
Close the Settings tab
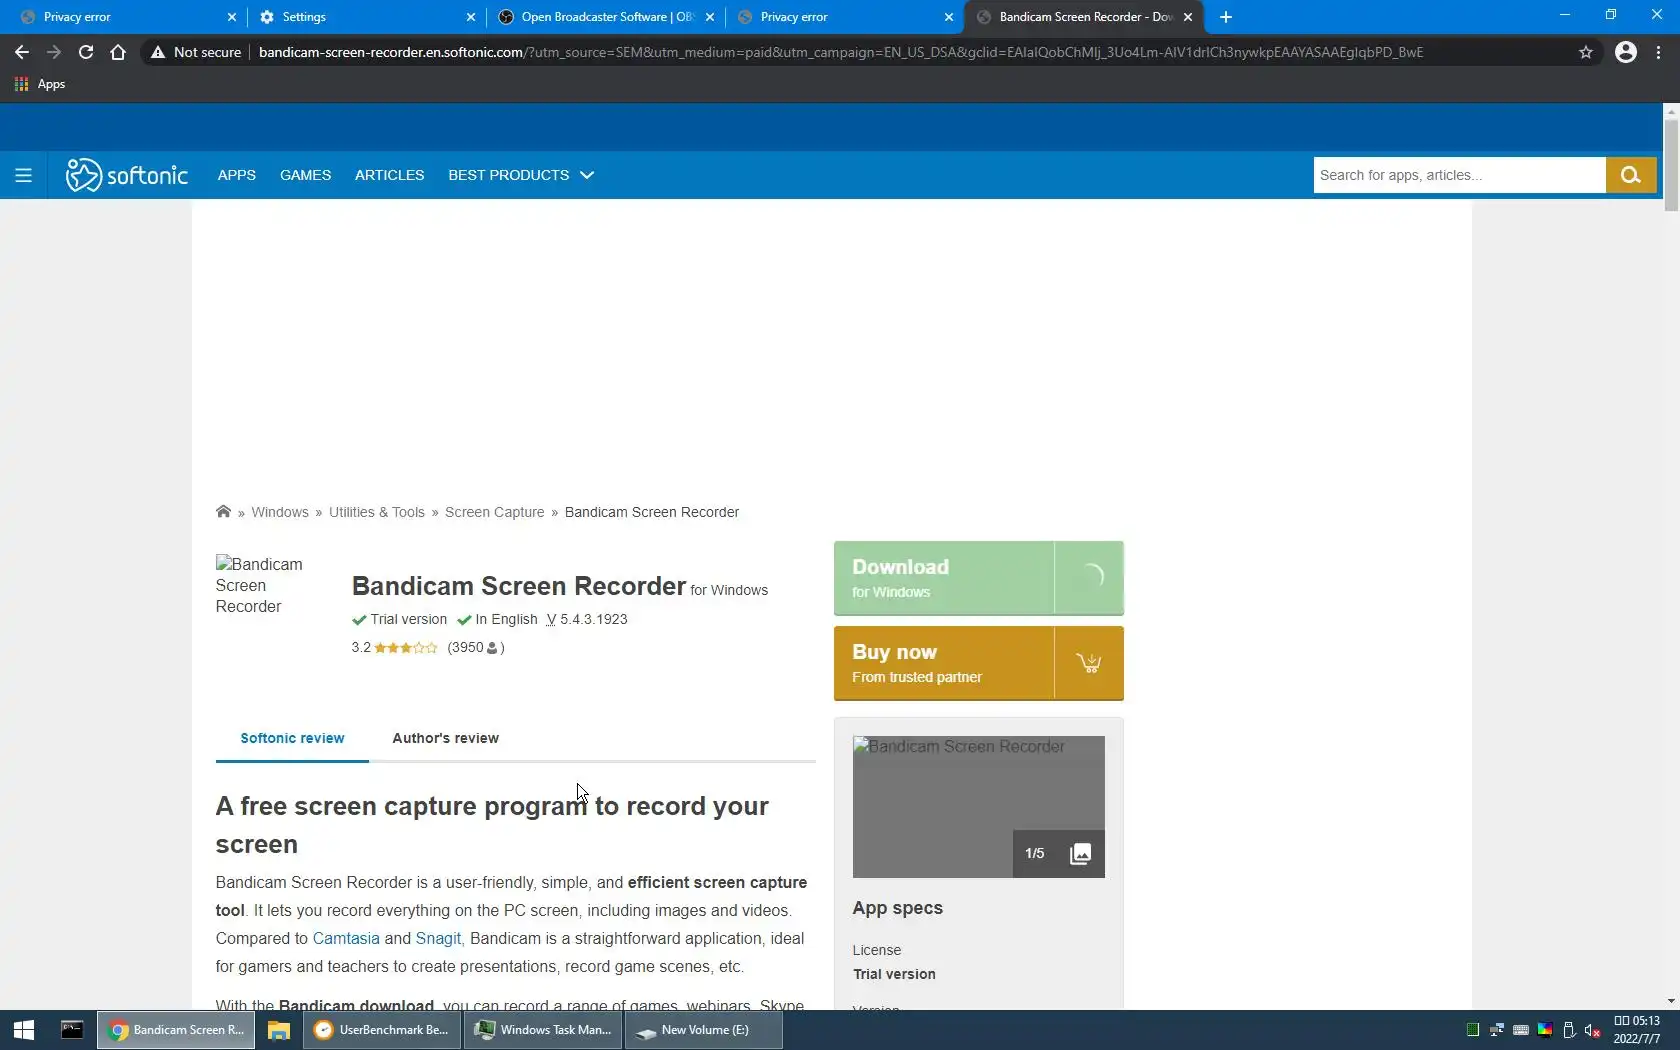[x=471, y=17]
